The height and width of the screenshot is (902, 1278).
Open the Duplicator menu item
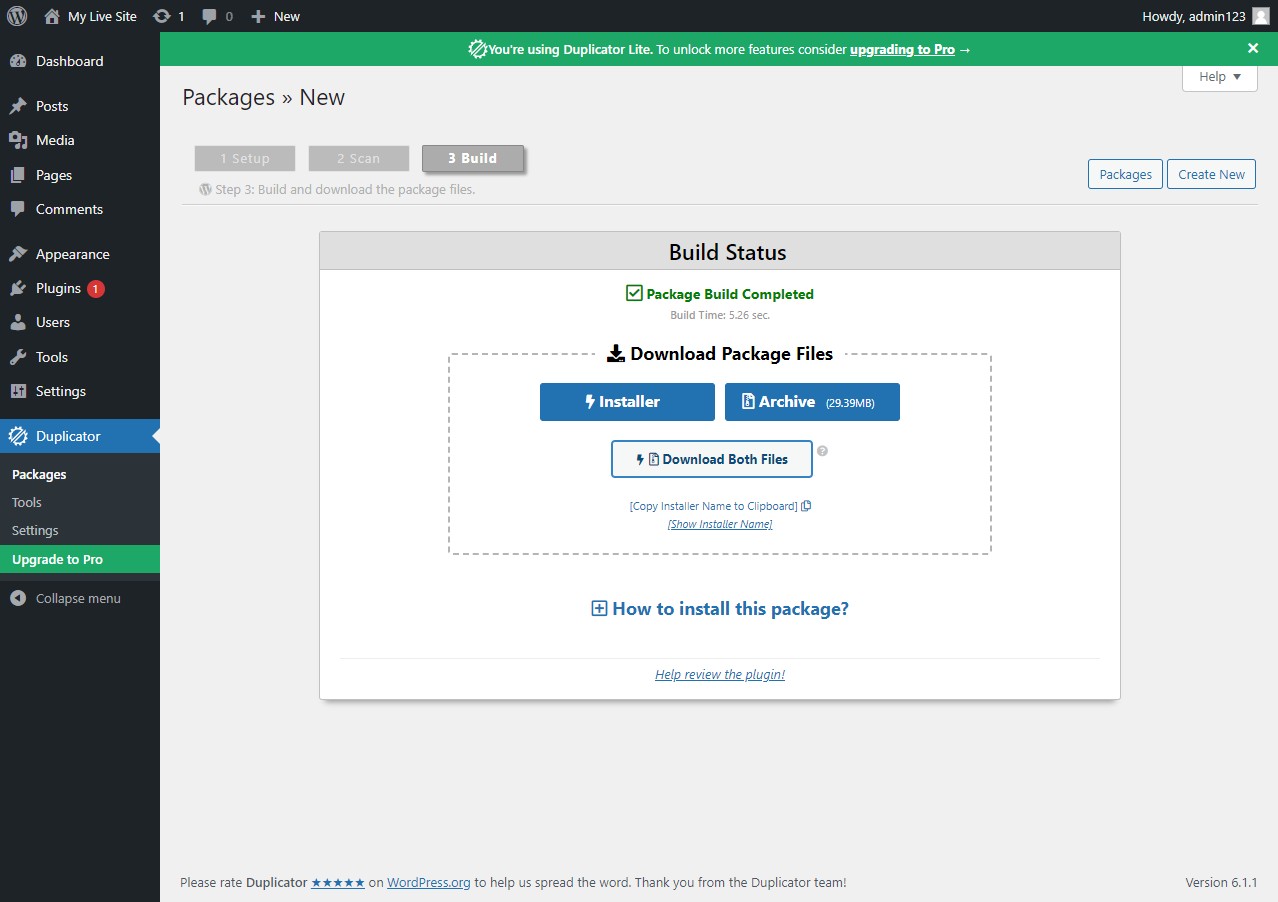pos(80,436)
